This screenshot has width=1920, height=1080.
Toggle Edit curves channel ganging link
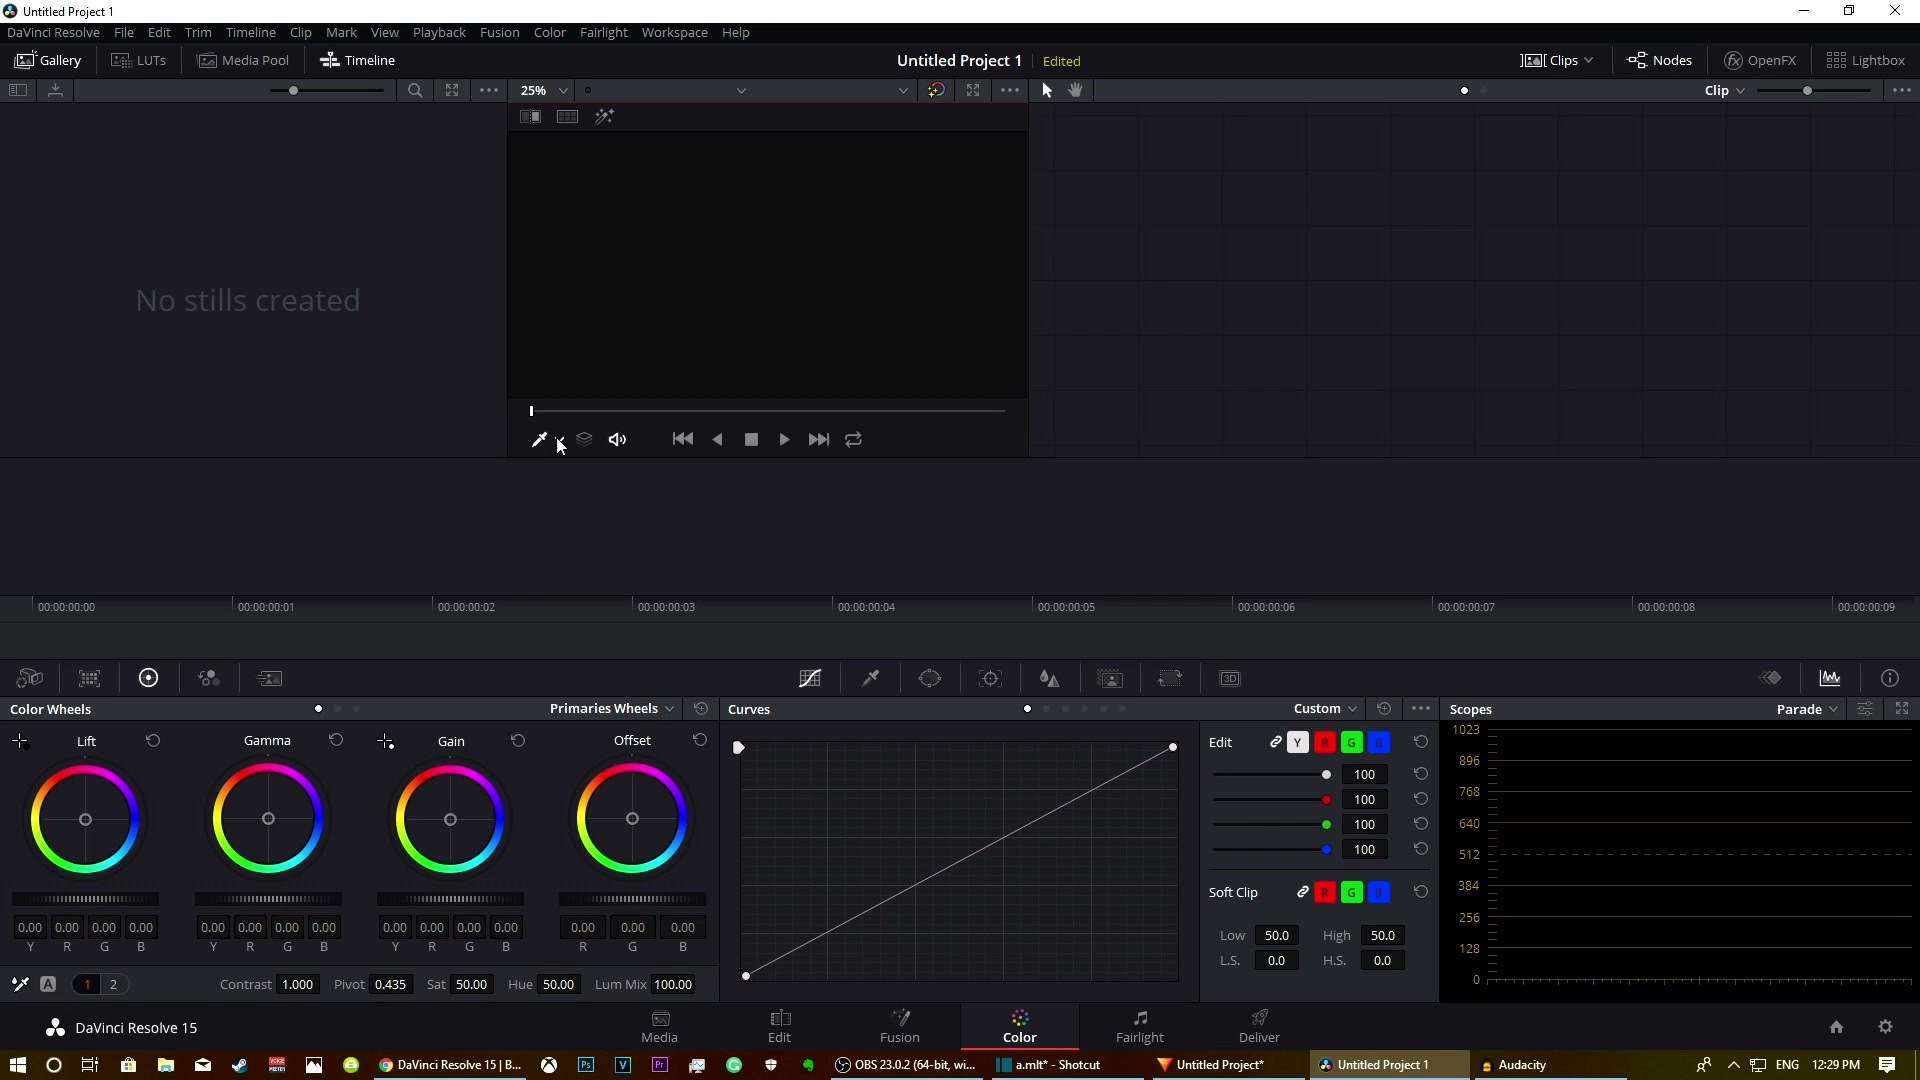pyautogui.click(x=1276, y=742)
